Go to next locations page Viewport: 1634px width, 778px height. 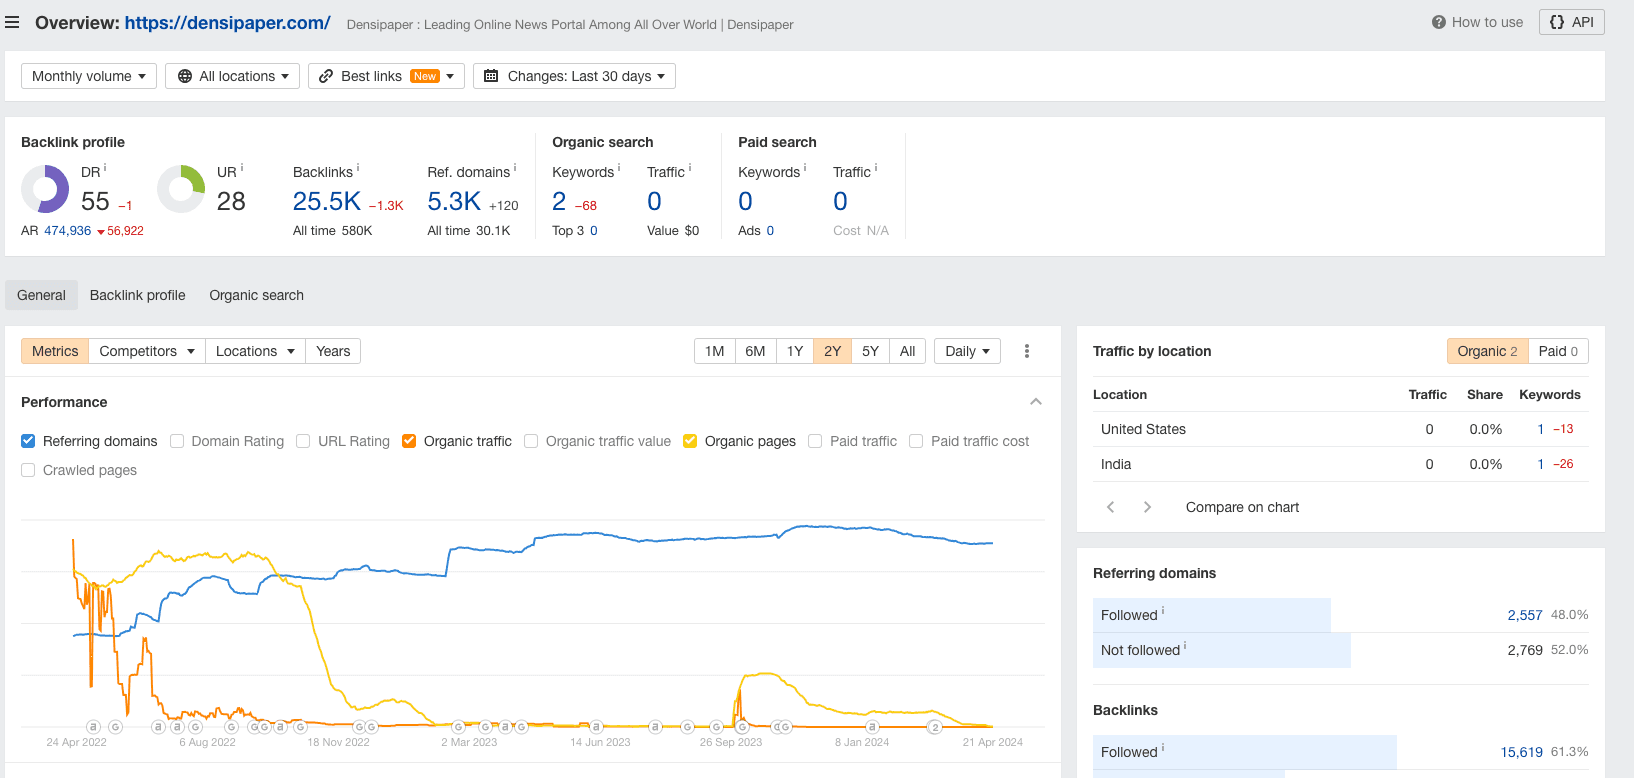[1147, 507]
